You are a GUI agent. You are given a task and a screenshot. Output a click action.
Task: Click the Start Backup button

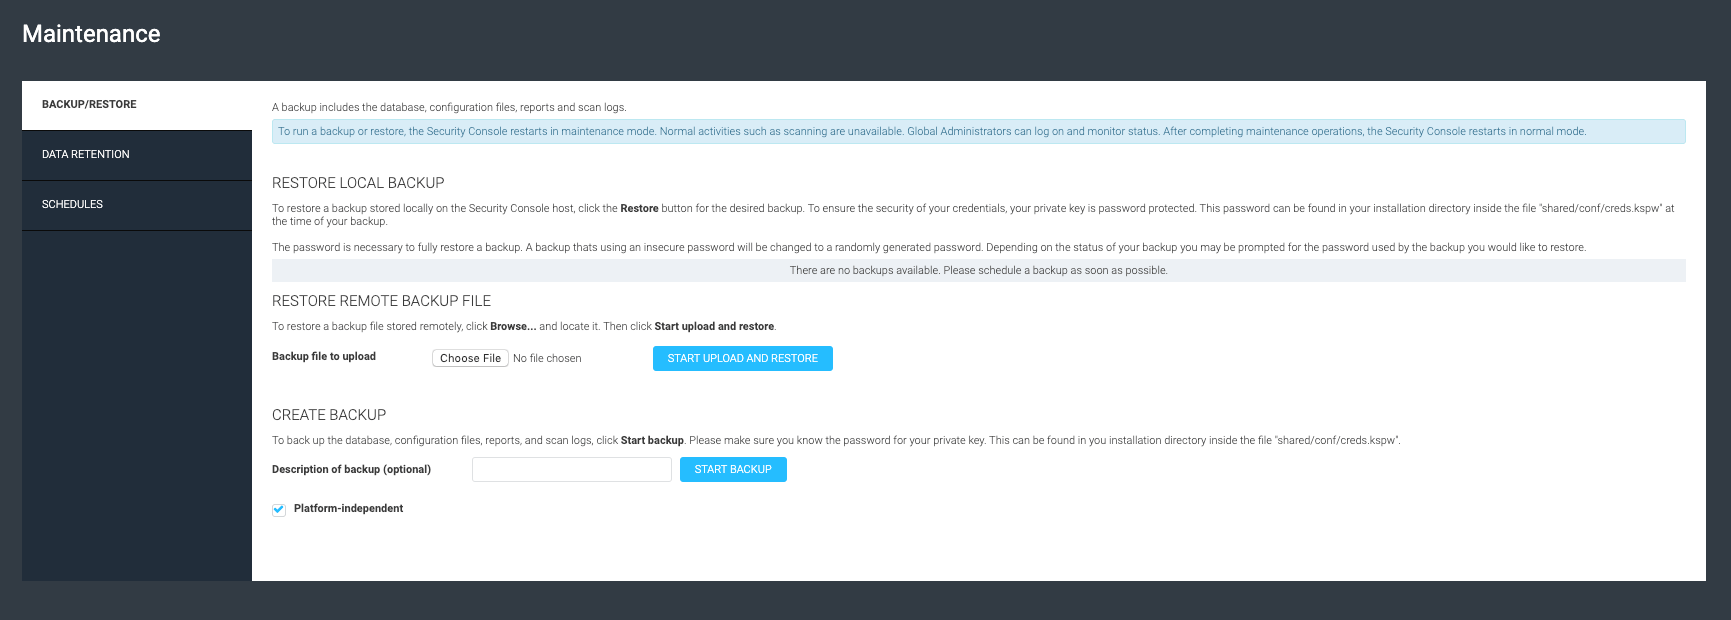[x=733, y=469]
